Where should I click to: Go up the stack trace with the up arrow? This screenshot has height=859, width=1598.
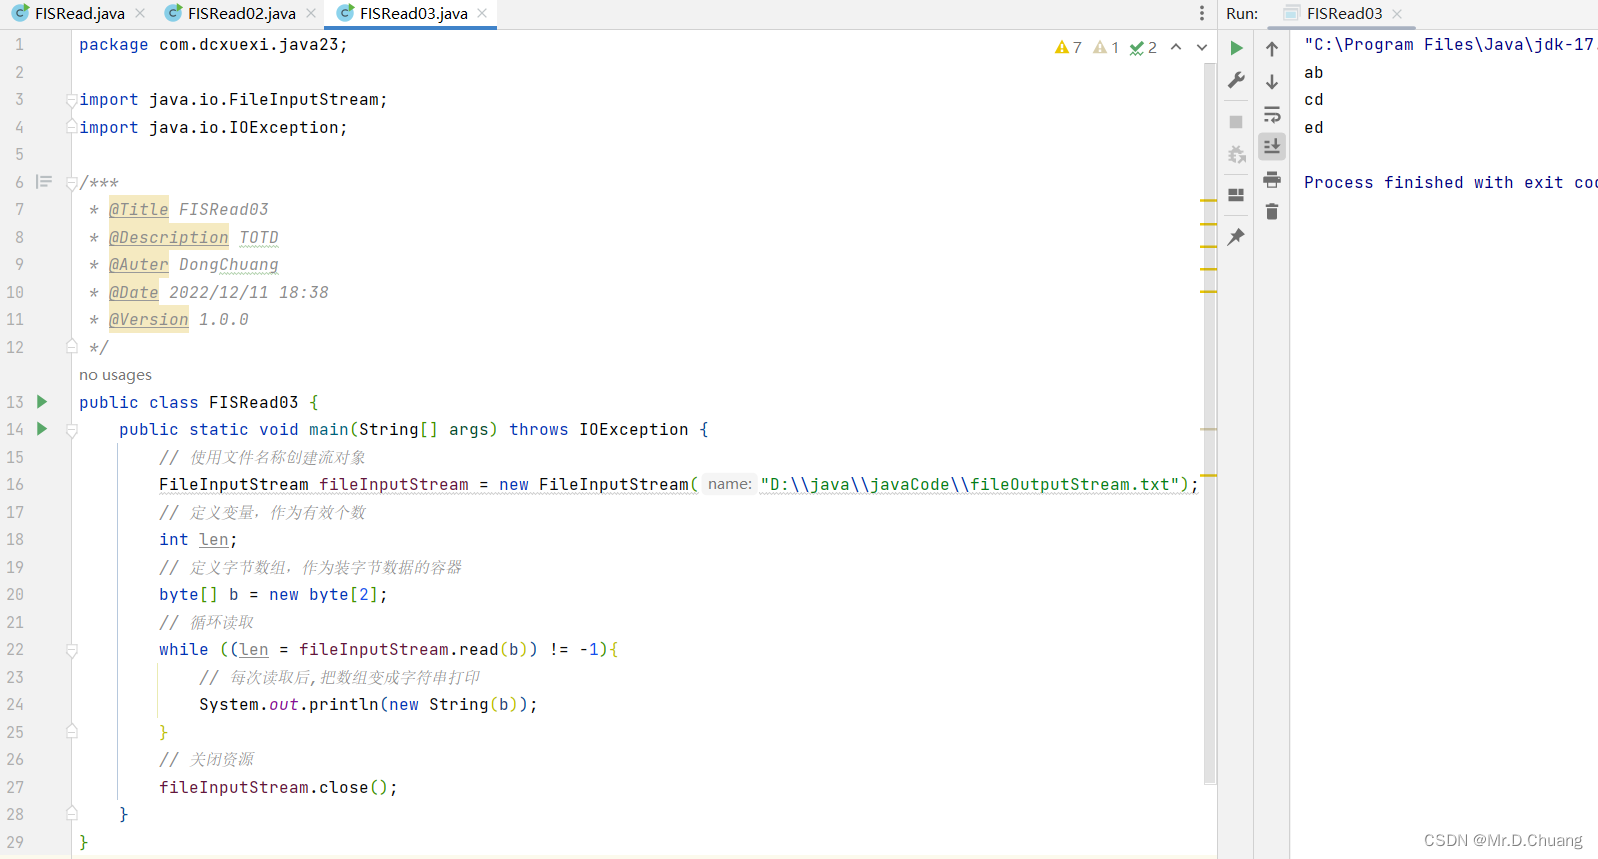[x=1272, y=49]
